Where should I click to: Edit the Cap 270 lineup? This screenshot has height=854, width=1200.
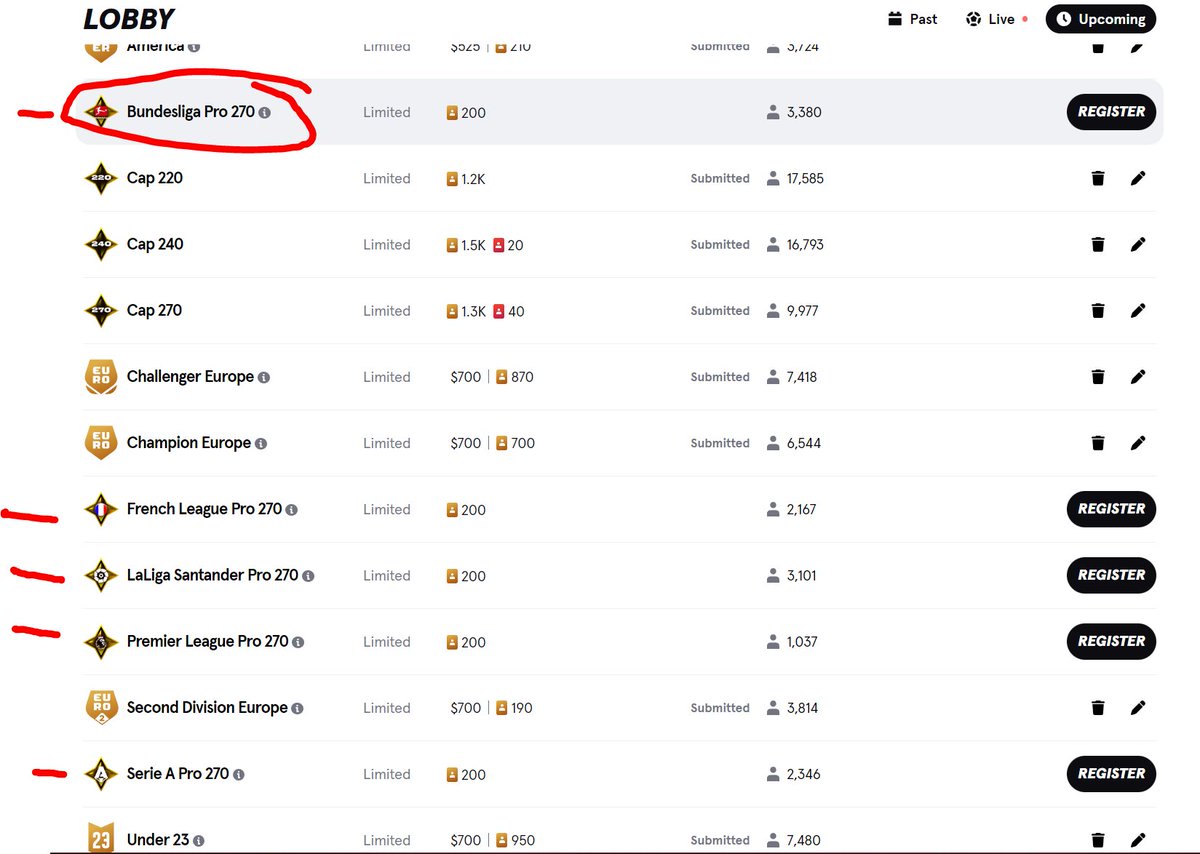point(1137,310)
